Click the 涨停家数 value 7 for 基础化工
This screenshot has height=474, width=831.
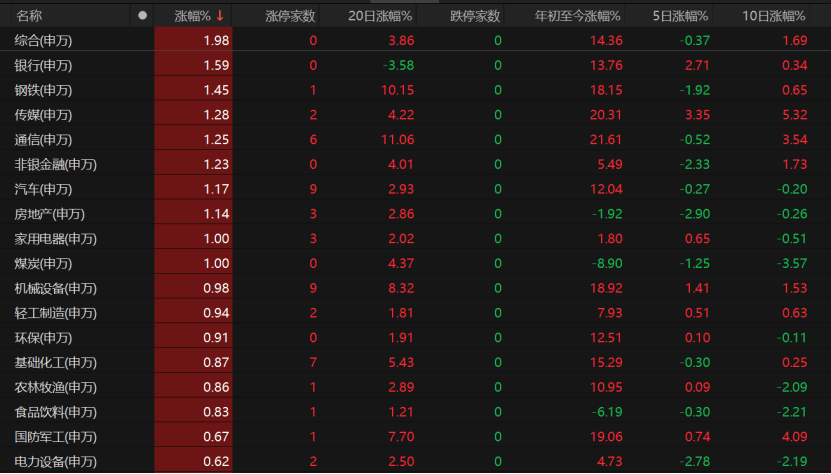313,363
